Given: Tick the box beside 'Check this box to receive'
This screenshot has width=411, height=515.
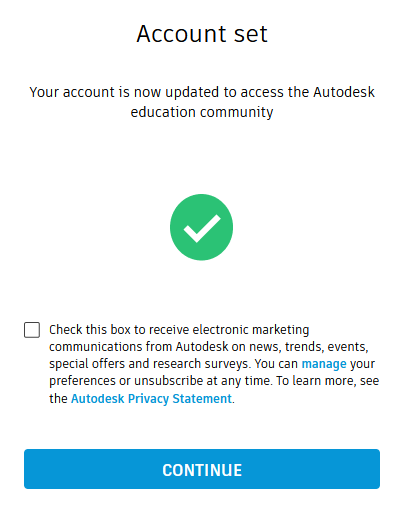Looking at the screenshot, I should click(x=32, y=330).
